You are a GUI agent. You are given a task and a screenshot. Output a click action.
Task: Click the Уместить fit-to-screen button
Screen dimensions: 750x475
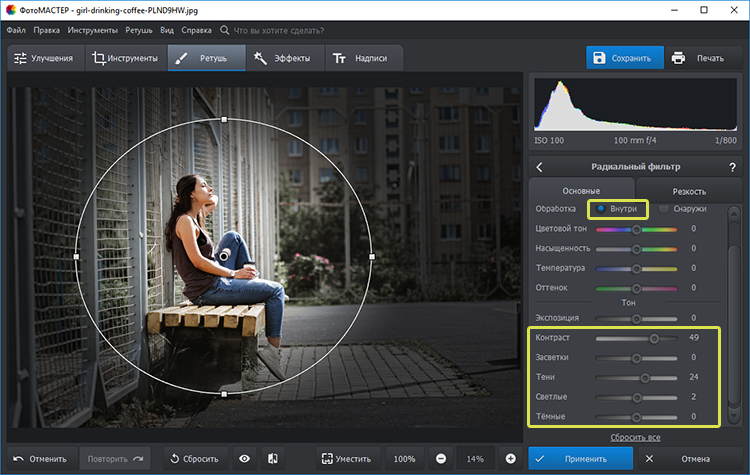click(346, 459)
